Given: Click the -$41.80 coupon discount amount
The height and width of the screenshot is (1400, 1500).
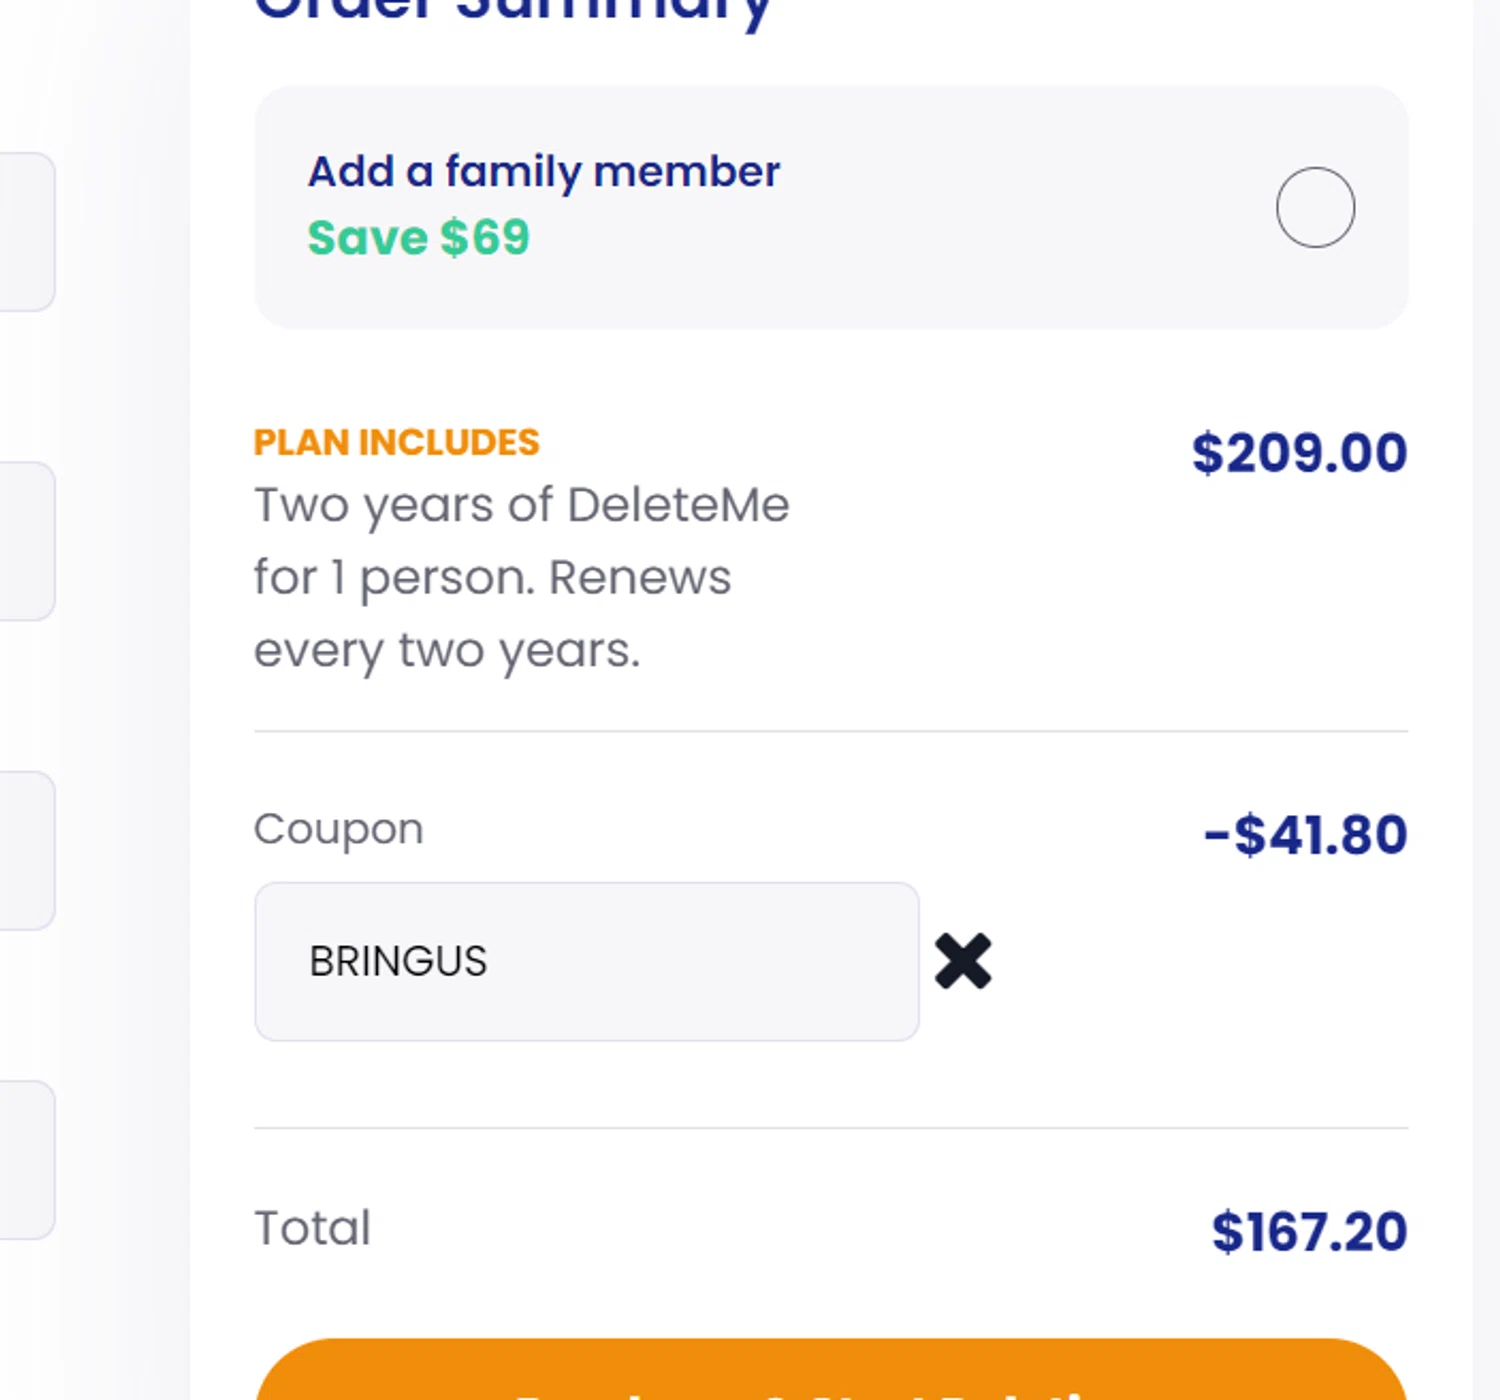Looking at the screenshot, I should tap(1305, 835).
